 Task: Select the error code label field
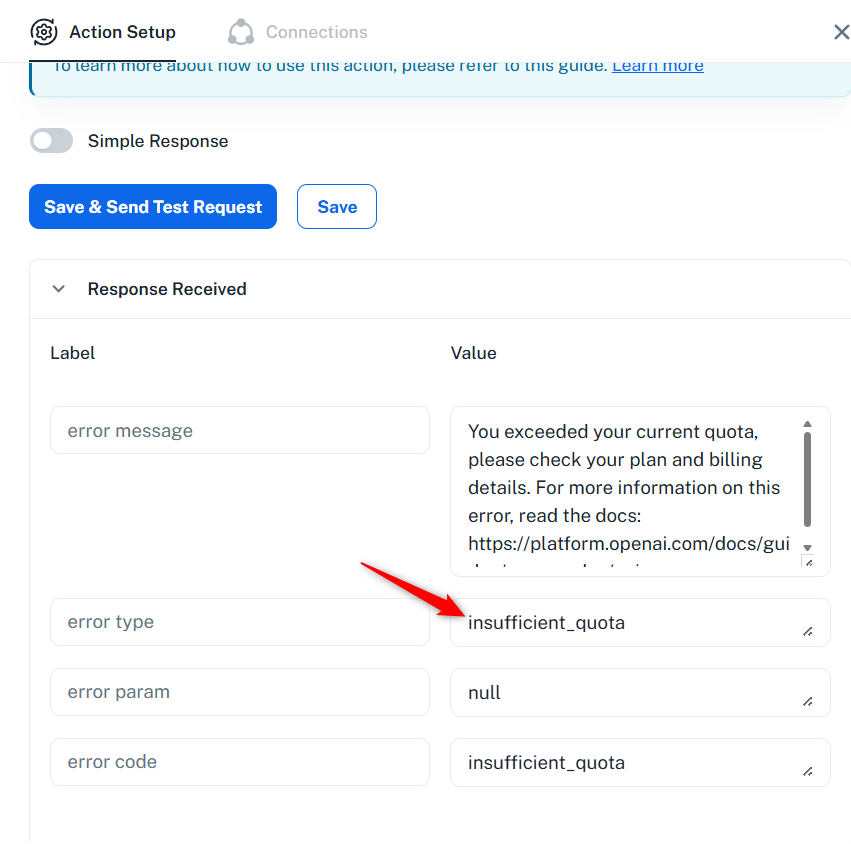[240, 762]
